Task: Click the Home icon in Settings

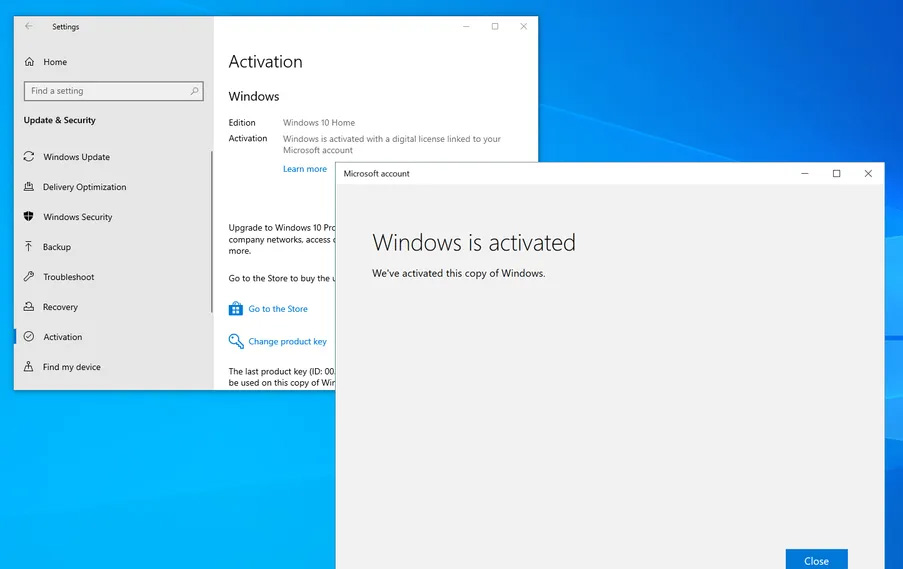Action: 30,62
